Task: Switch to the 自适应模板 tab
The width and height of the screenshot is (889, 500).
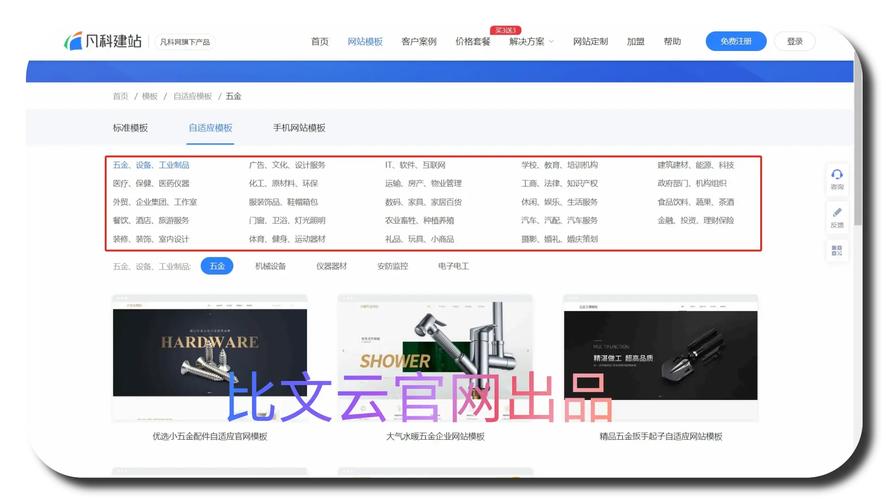Action: 210,128
